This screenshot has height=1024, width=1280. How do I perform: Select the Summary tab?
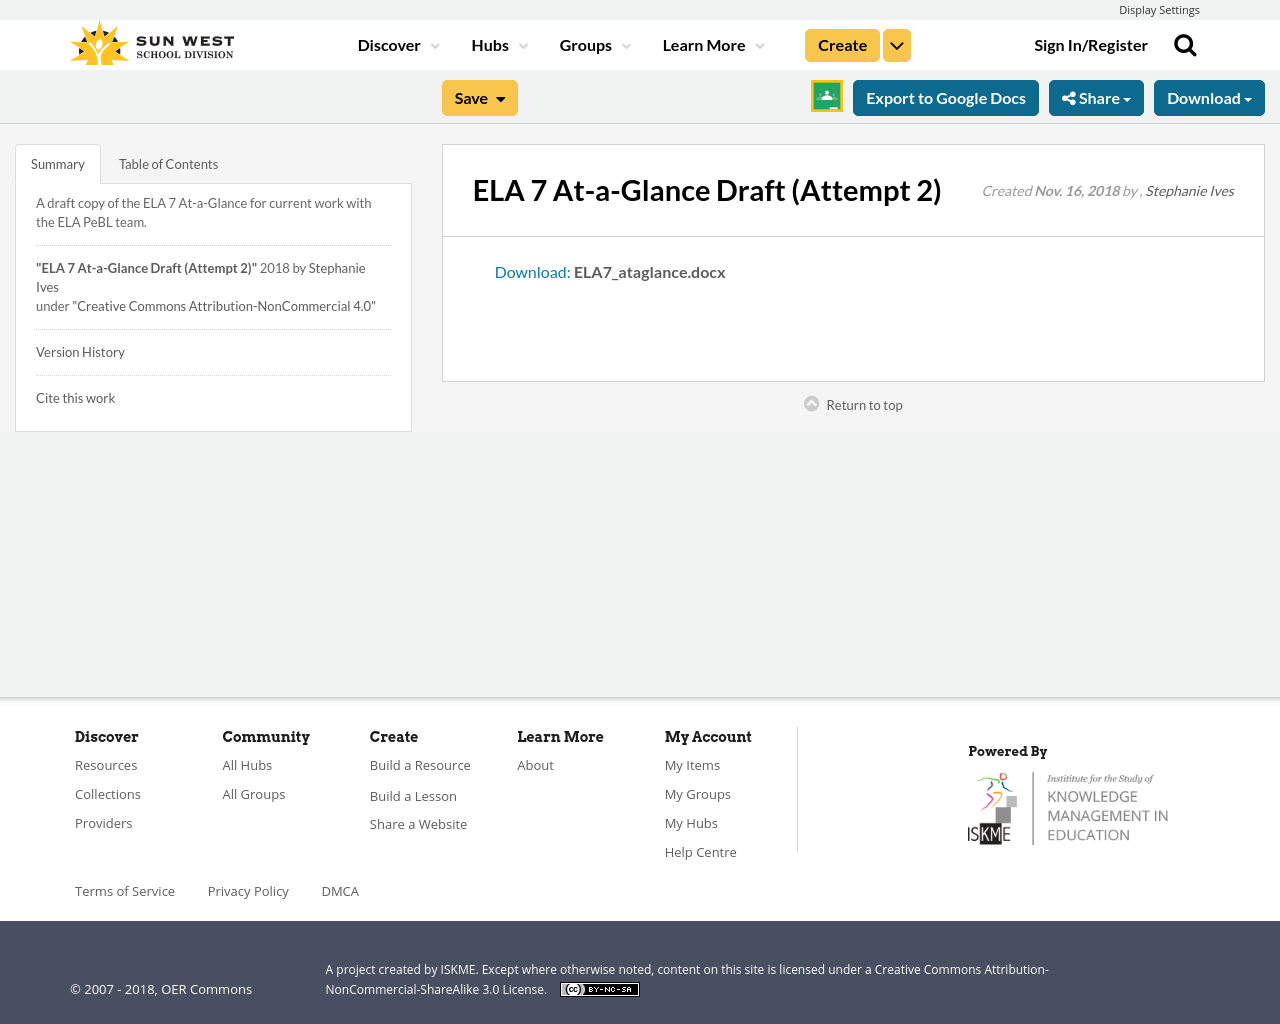(x=57, y=162)
